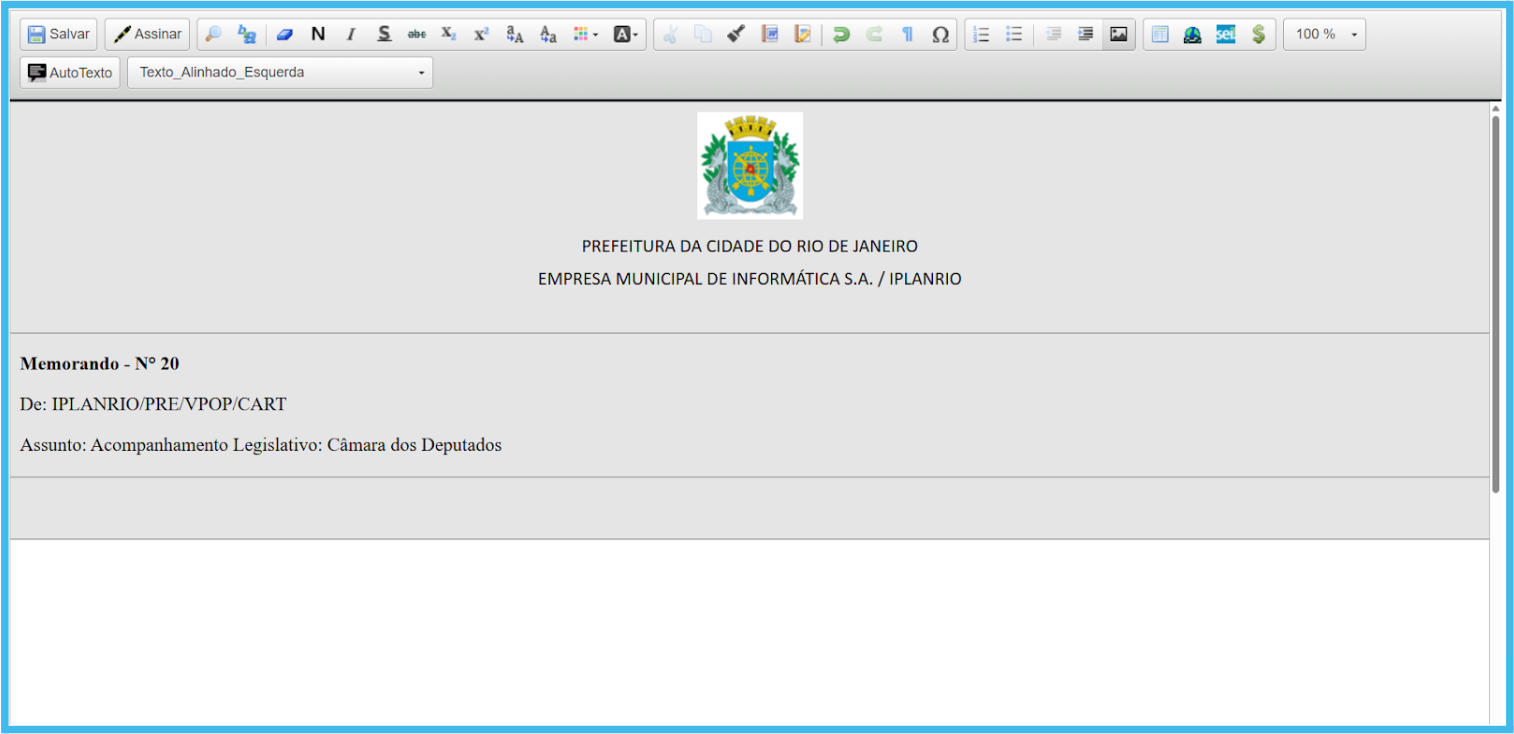This screenshot has height=734, width=1514.
Task: Click the insert image icon
Action: [1119, 34]
